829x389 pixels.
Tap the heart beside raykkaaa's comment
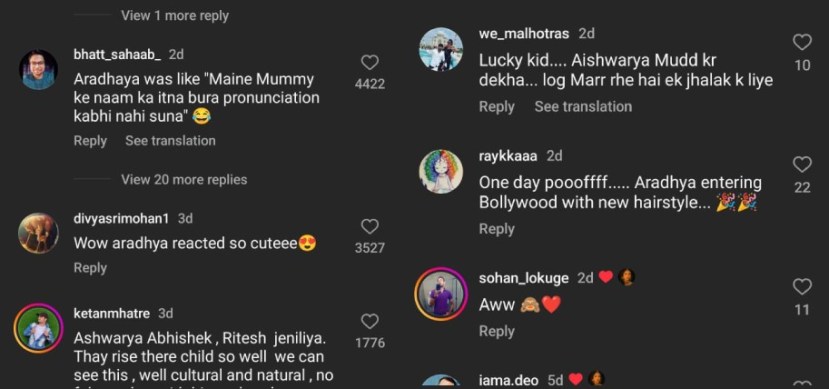802,165
